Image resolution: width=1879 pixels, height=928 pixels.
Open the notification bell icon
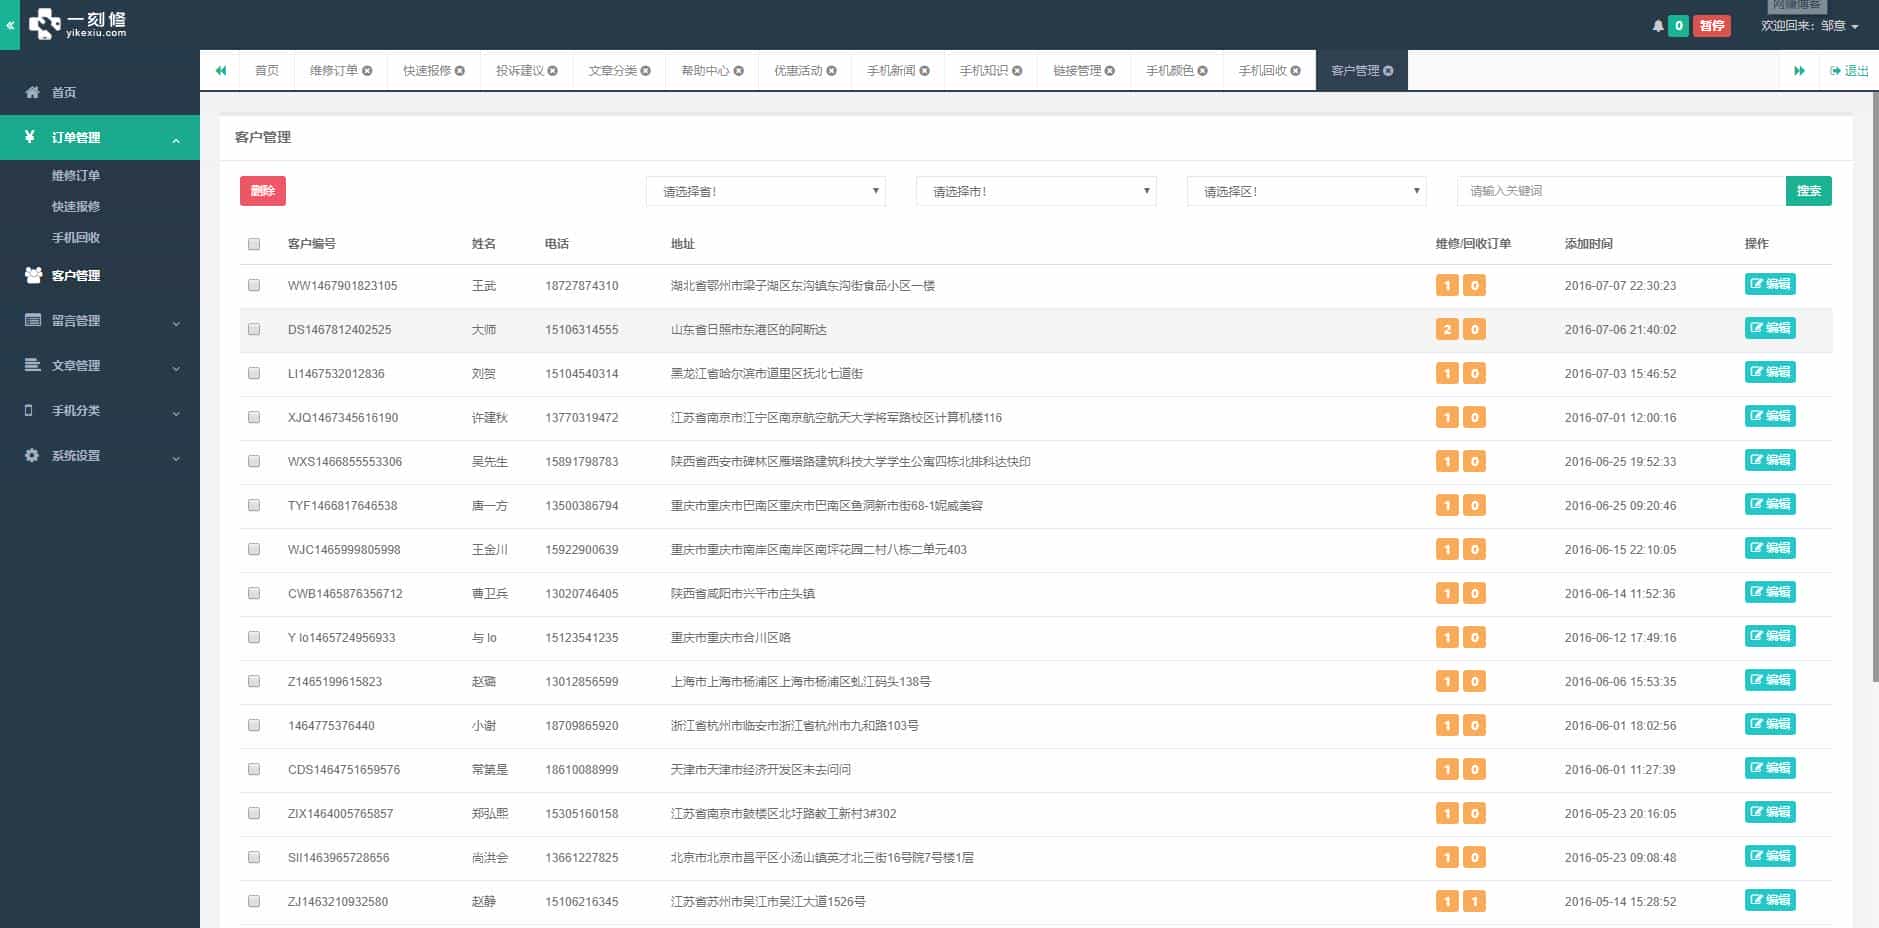point(1658,25)
